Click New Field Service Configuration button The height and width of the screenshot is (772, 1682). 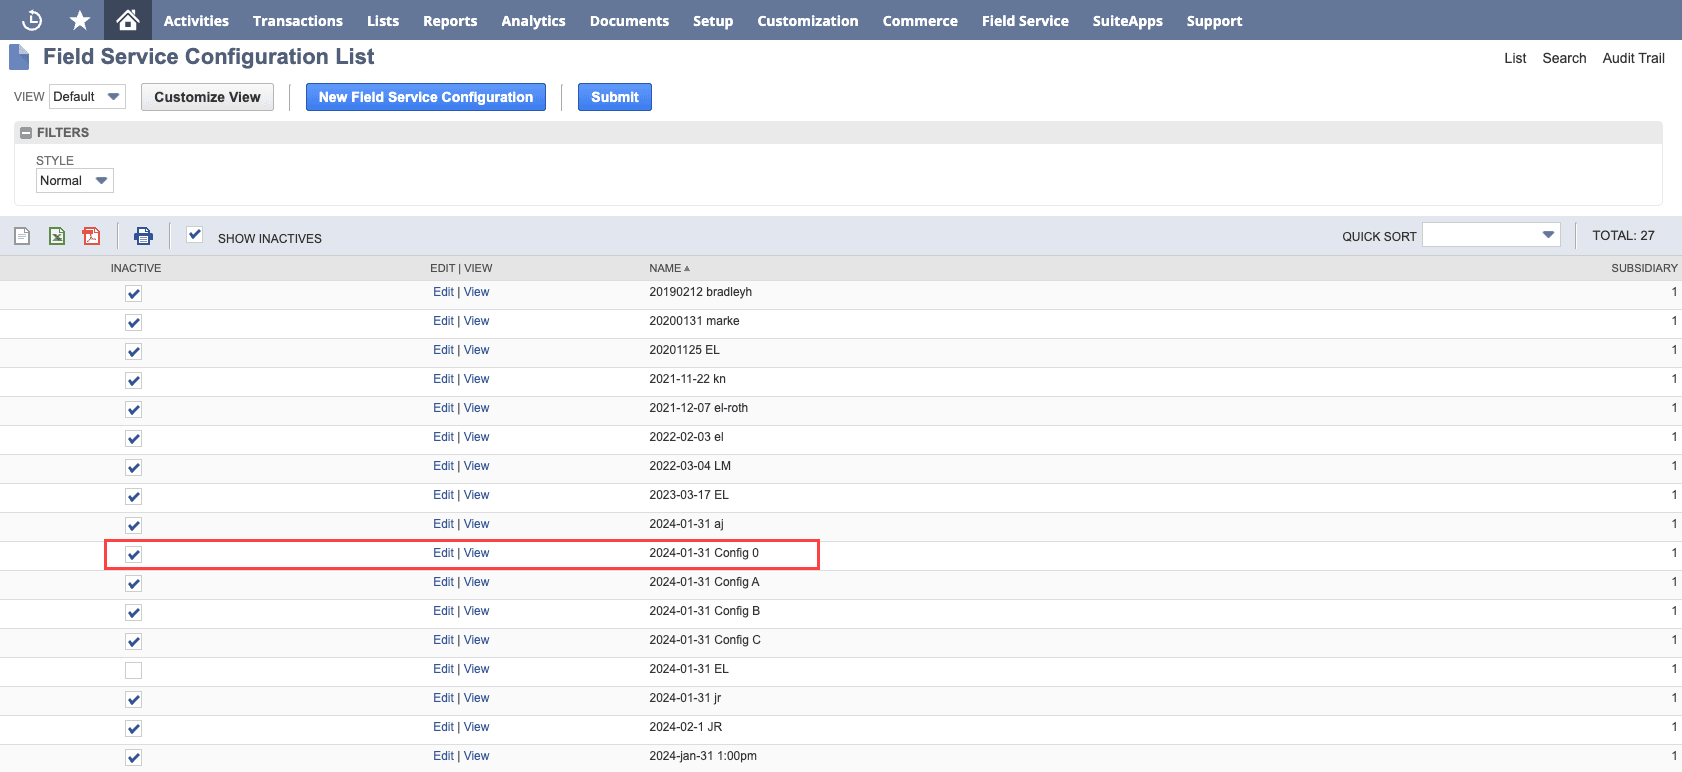(x=426, y=97)
